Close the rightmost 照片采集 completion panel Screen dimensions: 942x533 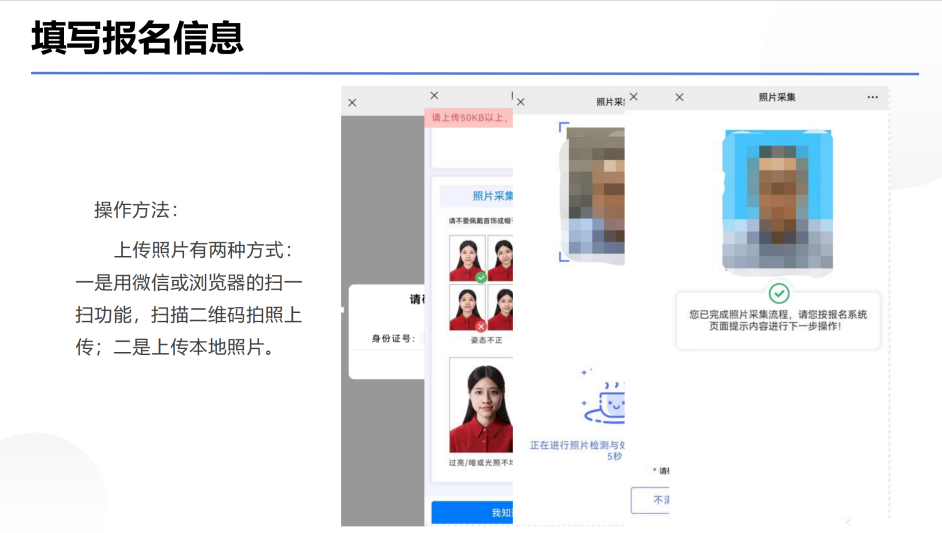(679, 97)
